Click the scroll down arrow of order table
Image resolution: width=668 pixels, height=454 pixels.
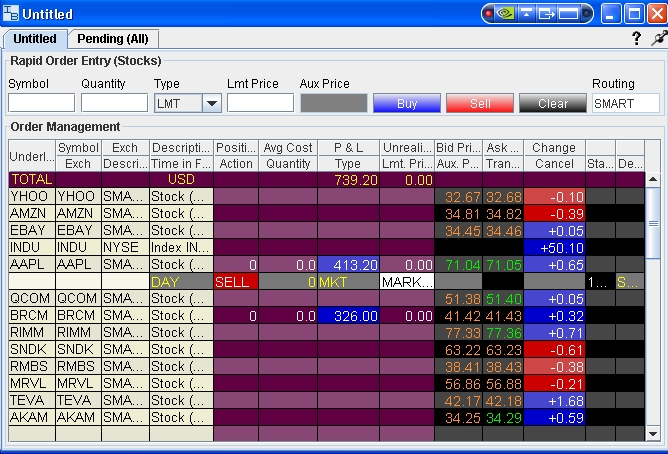[x=653, y=434]
